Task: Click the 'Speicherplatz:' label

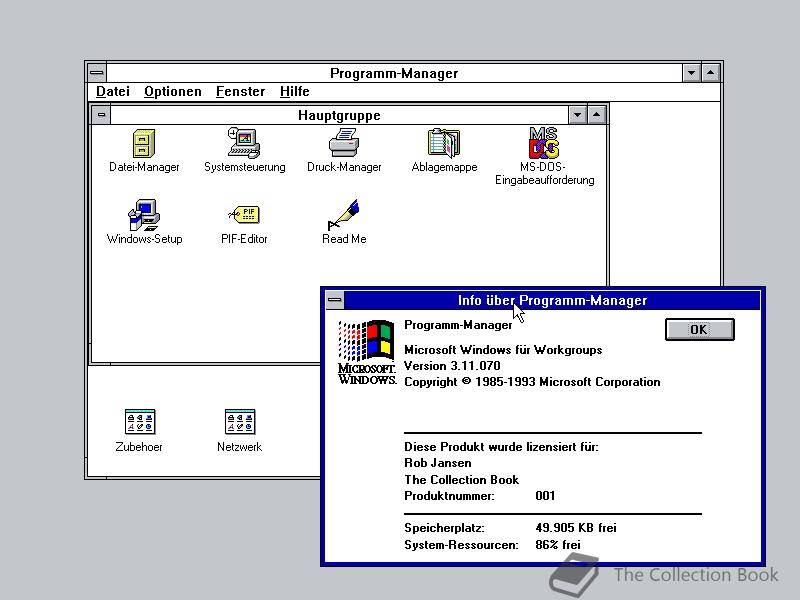Action: 444,528
